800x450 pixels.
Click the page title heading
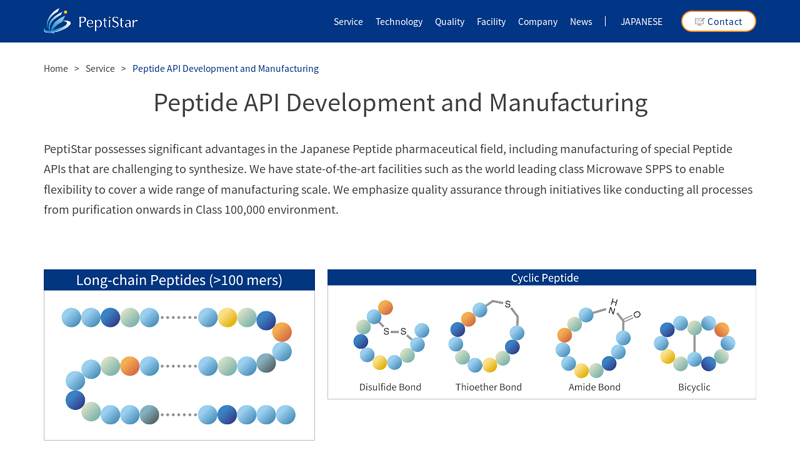point(401,103)
